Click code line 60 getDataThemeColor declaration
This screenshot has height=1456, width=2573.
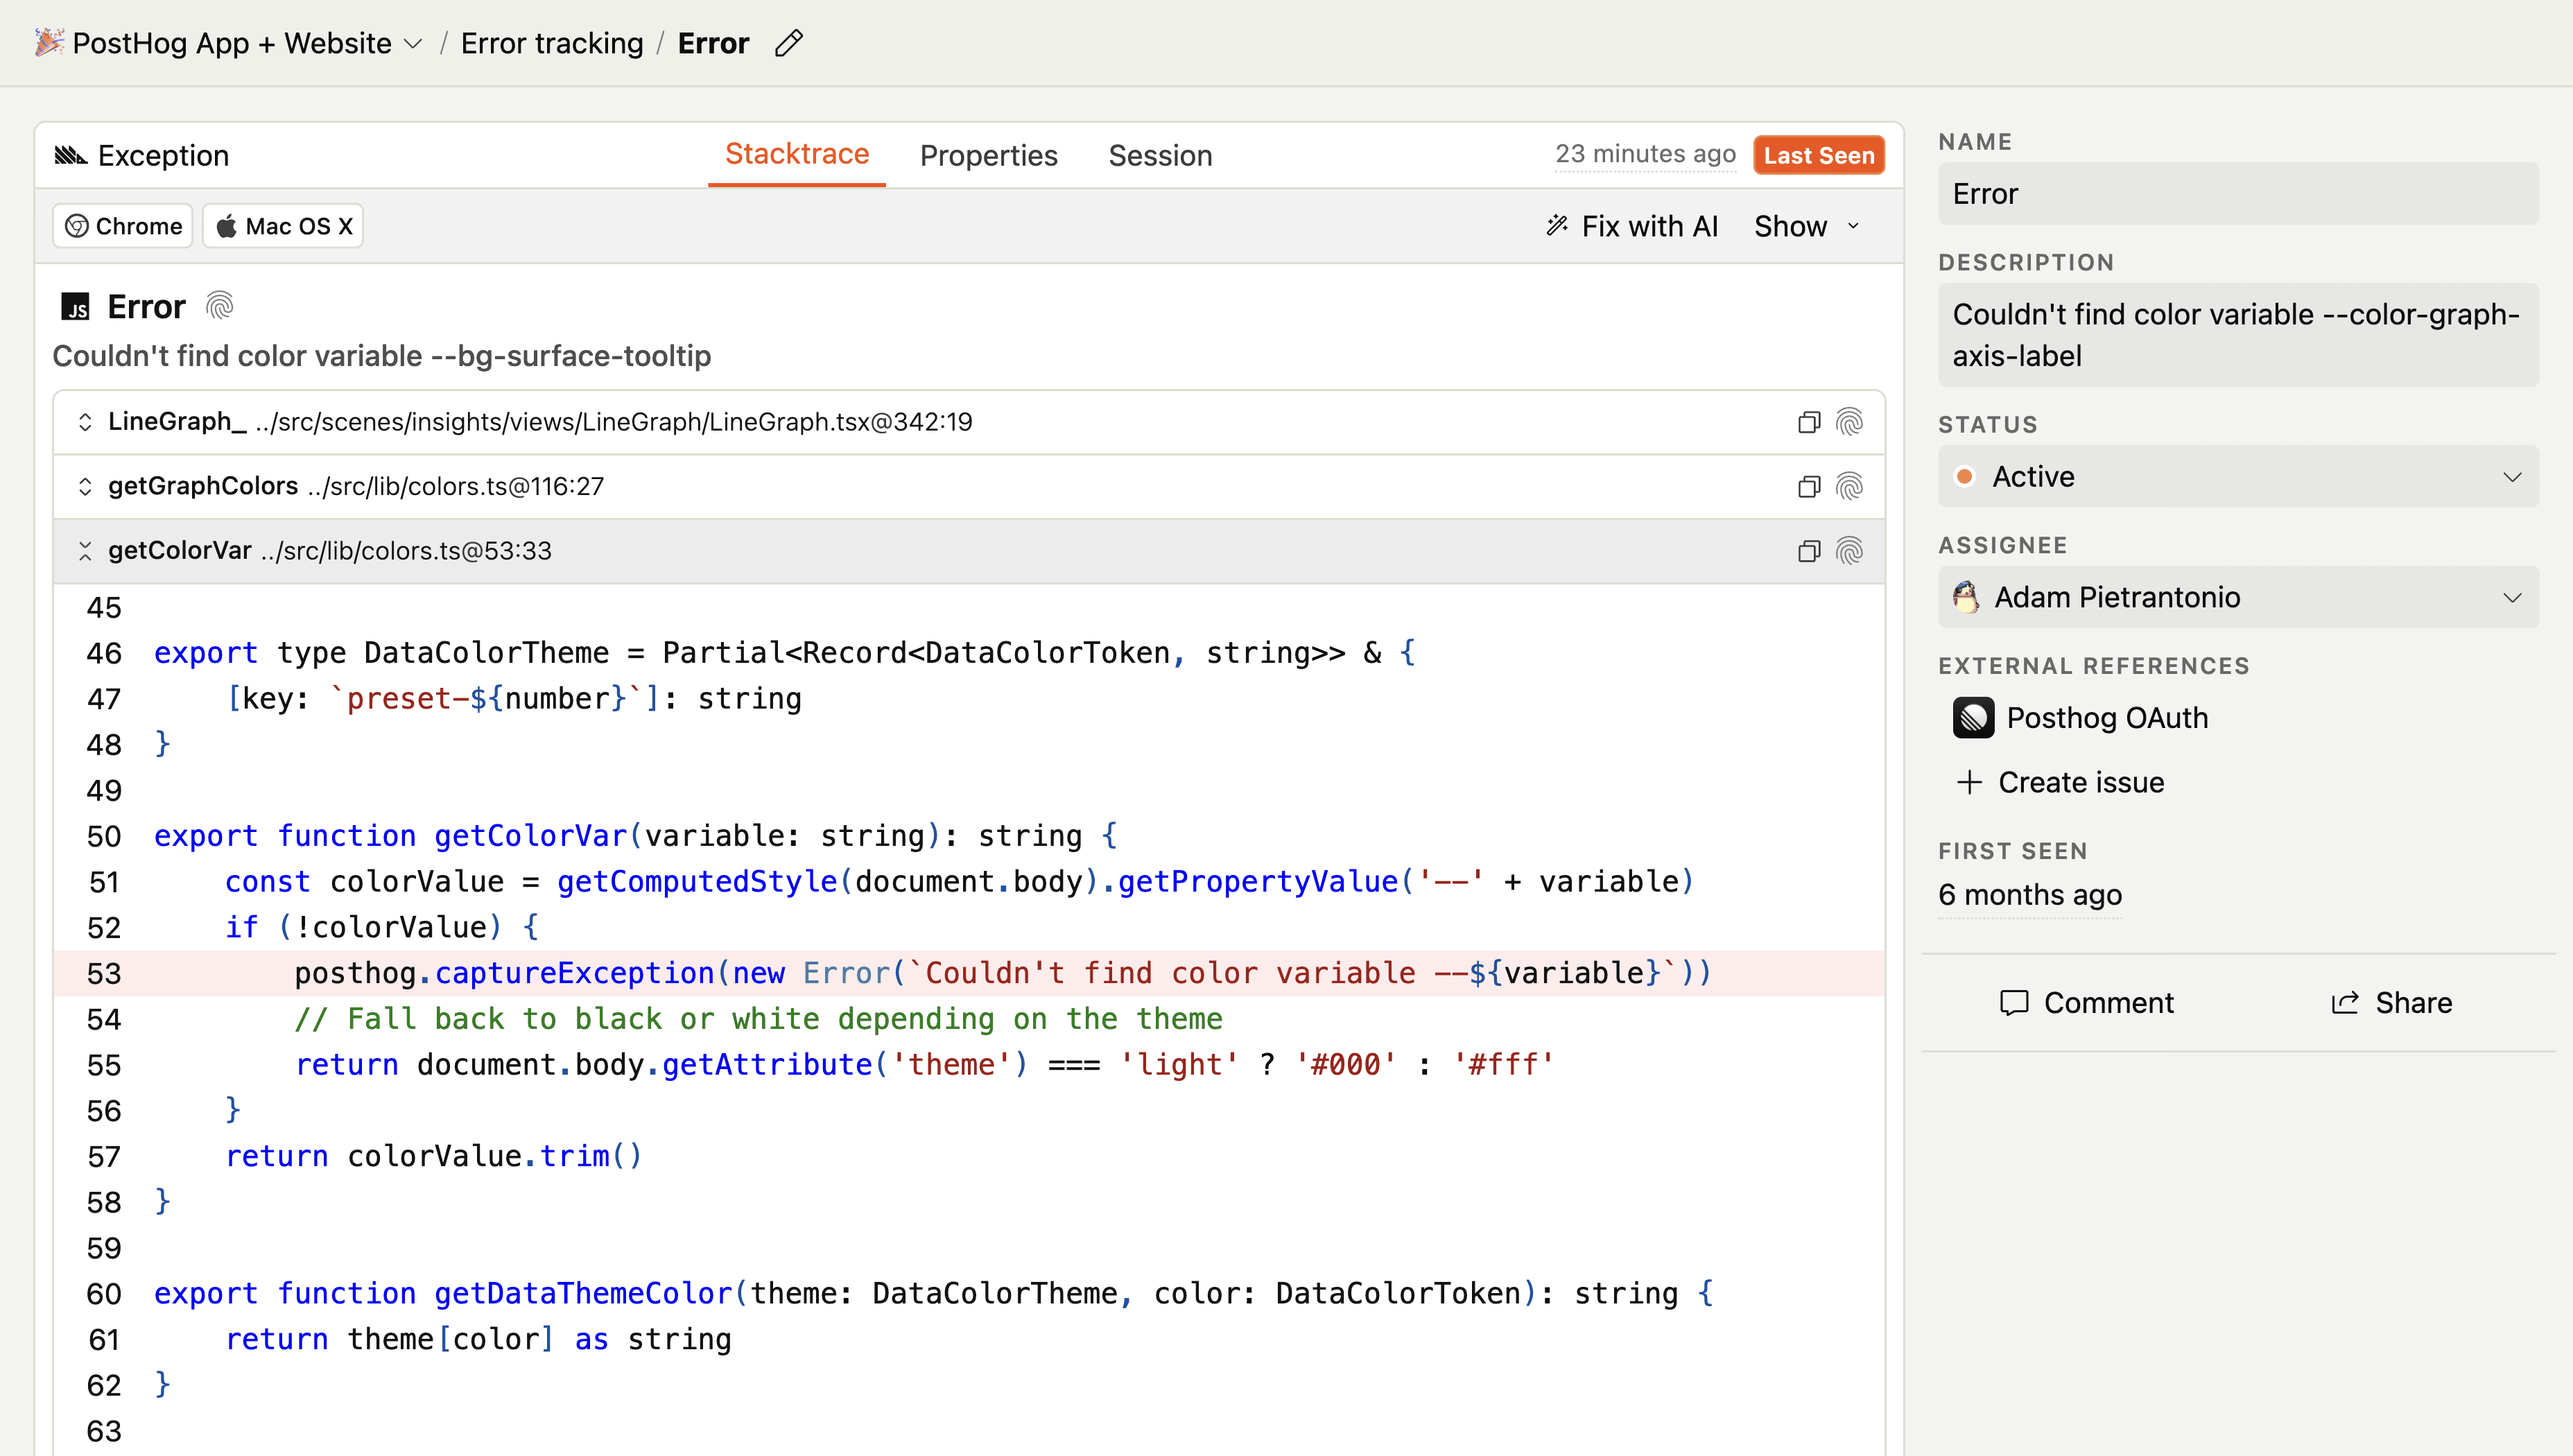click(x=934, y=1294)
